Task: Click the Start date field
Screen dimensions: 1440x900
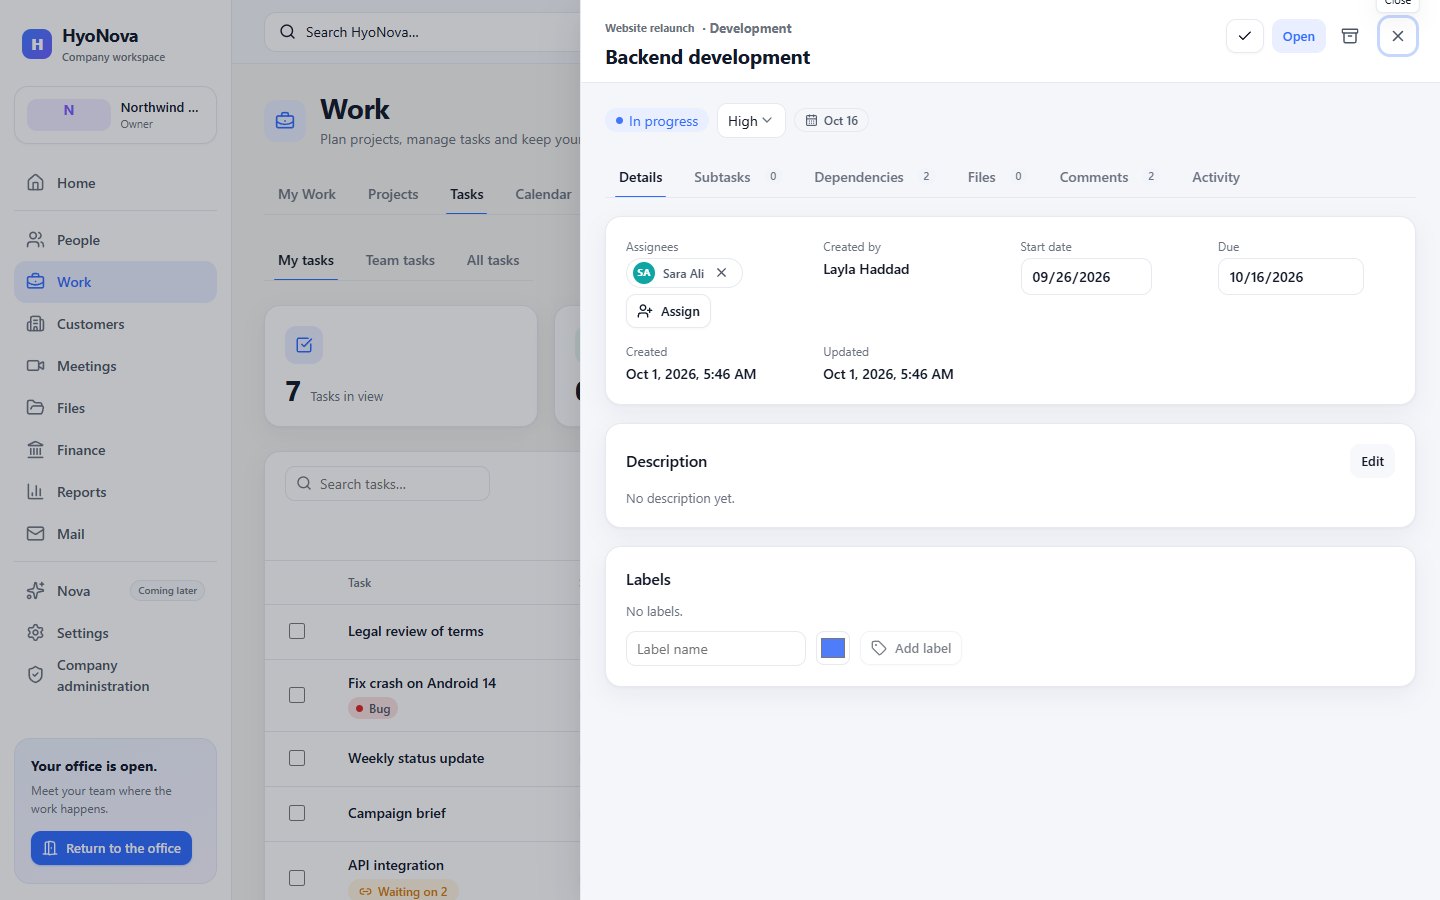Action: tap(1086, 277)
